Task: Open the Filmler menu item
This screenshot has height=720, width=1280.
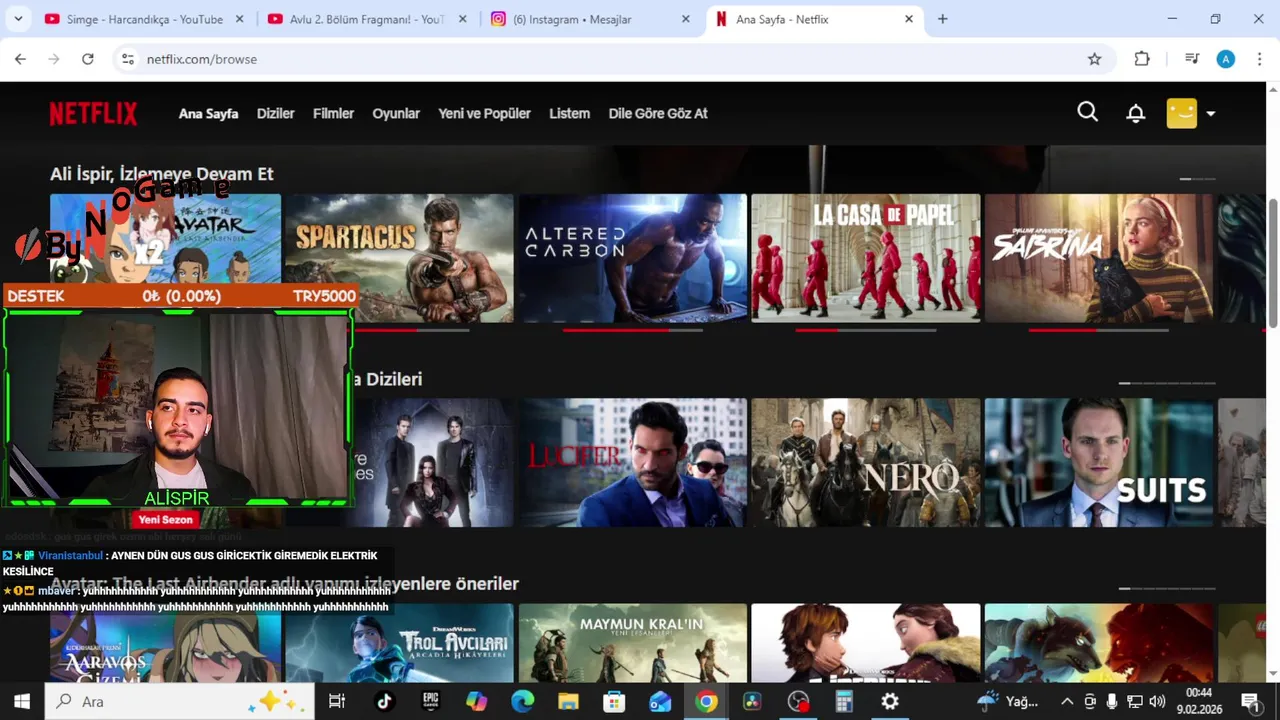Action: point(333,114)
